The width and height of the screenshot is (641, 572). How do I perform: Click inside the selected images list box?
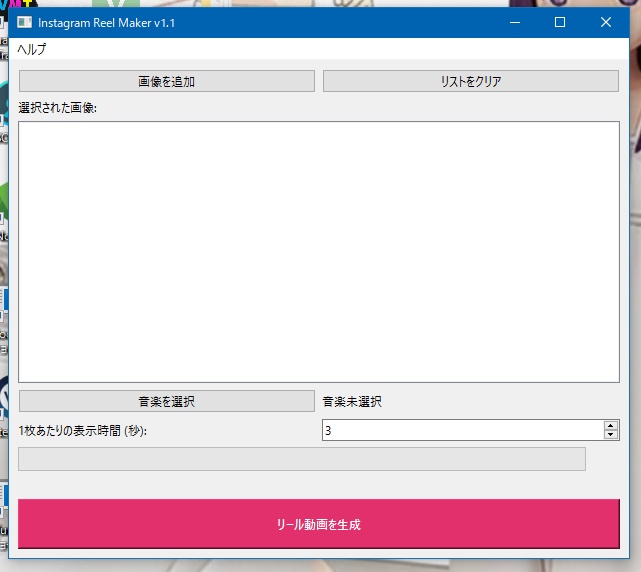[319, 252]
